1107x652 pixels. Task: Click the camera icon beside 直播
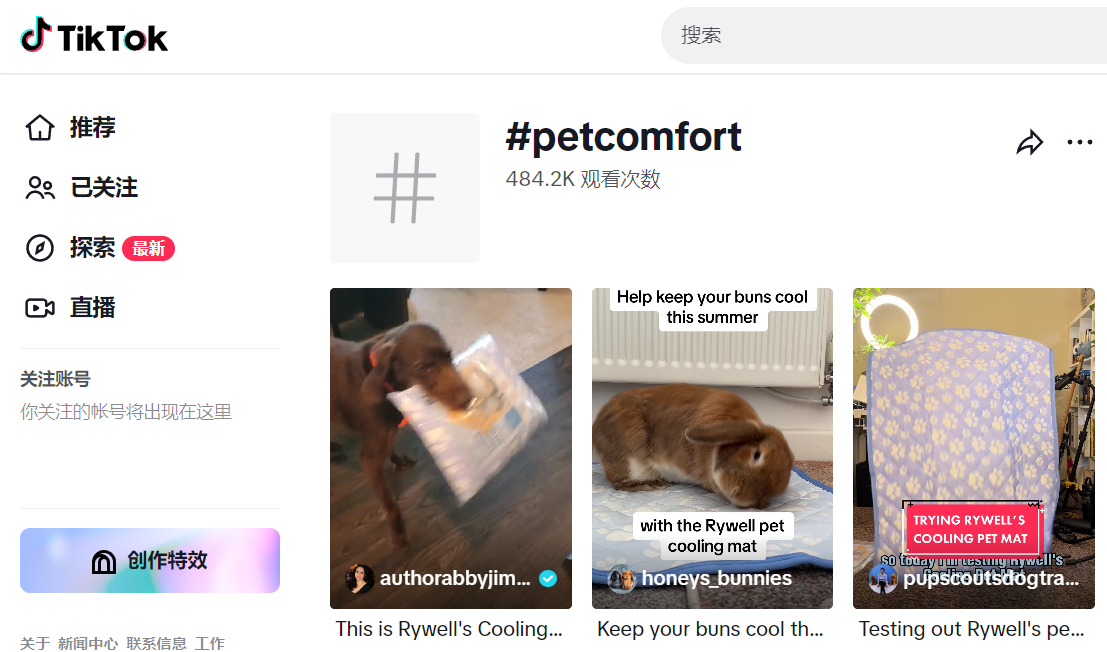[x=40, y=308]
